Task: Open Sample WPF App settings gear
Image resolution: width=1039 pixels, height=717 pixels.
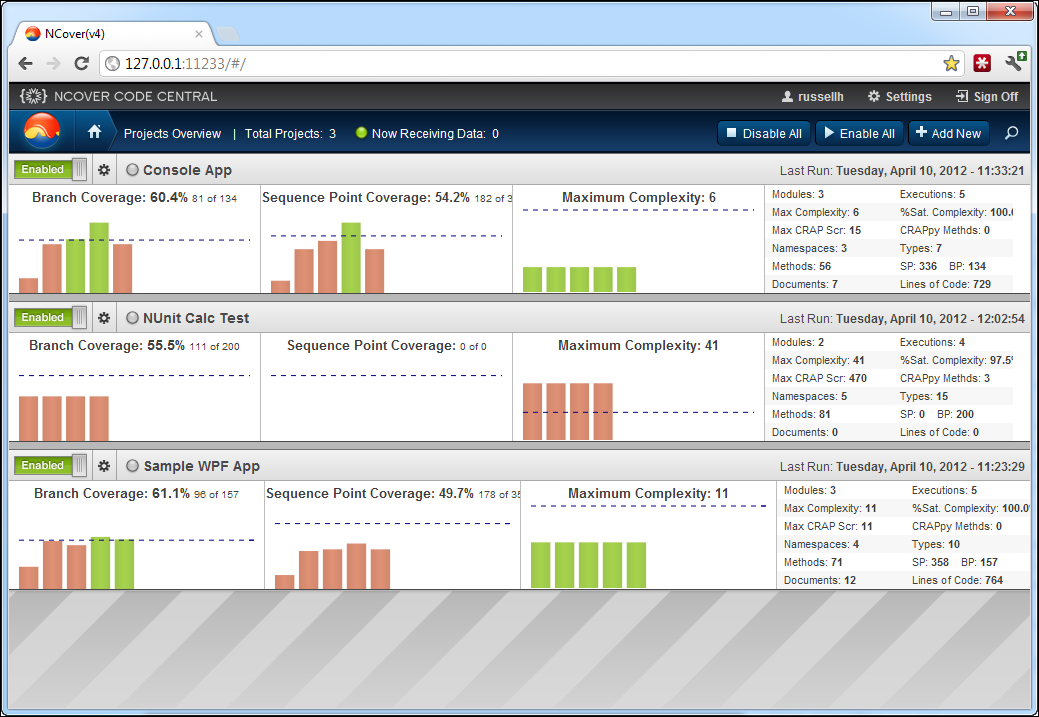Action: tap(104, 466)
